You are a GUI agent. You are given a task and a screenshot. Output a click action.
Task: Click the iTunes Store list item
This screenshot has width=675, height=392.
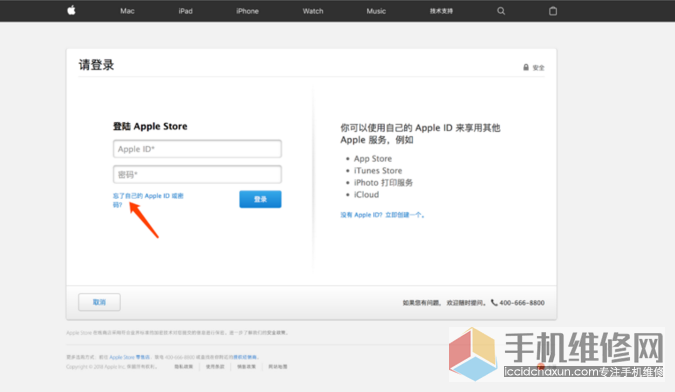(378, 171)
